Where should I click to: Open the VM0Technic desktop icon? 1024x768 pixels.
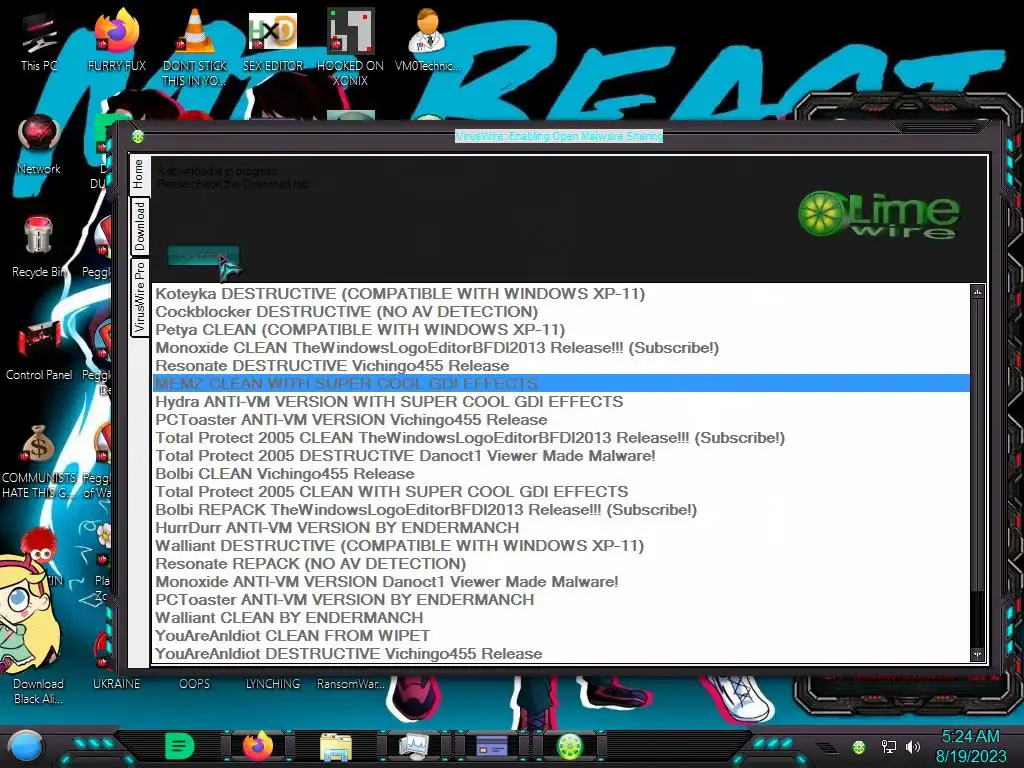click(427, 40)
